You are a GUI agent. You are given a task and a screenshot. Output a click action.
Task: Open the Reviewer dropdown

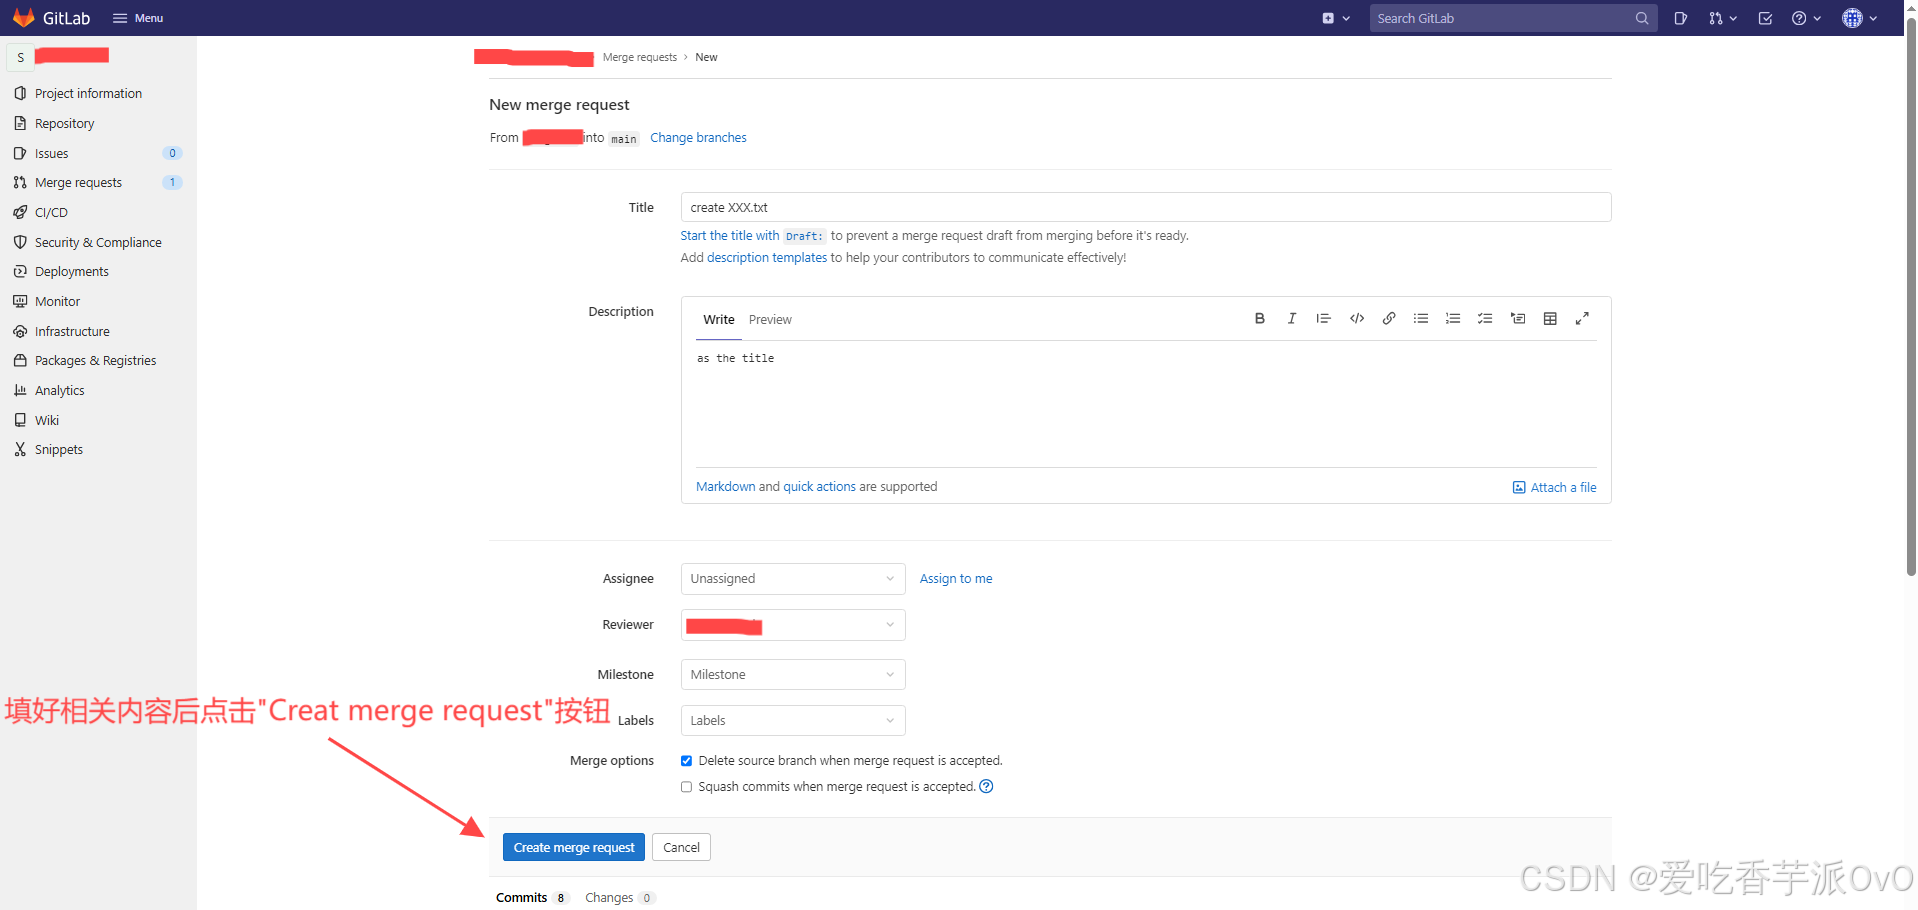[793, 625]
